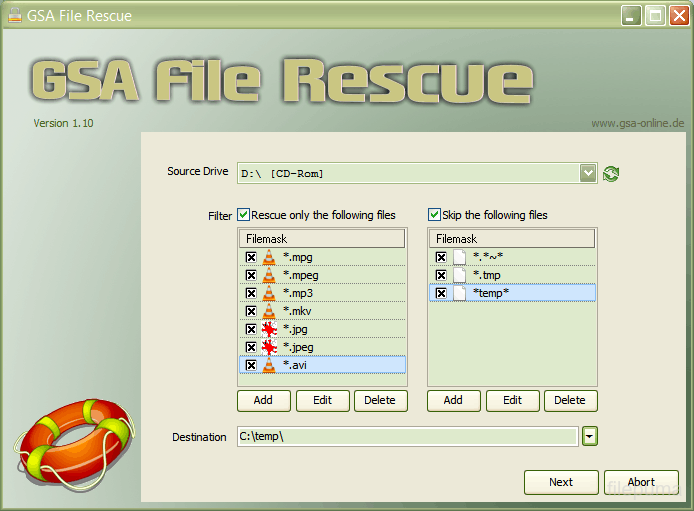Click the VLC cone icon beside *.mpg
The height and width of the screenshot is (511, 694).
[x=268, y=257]
